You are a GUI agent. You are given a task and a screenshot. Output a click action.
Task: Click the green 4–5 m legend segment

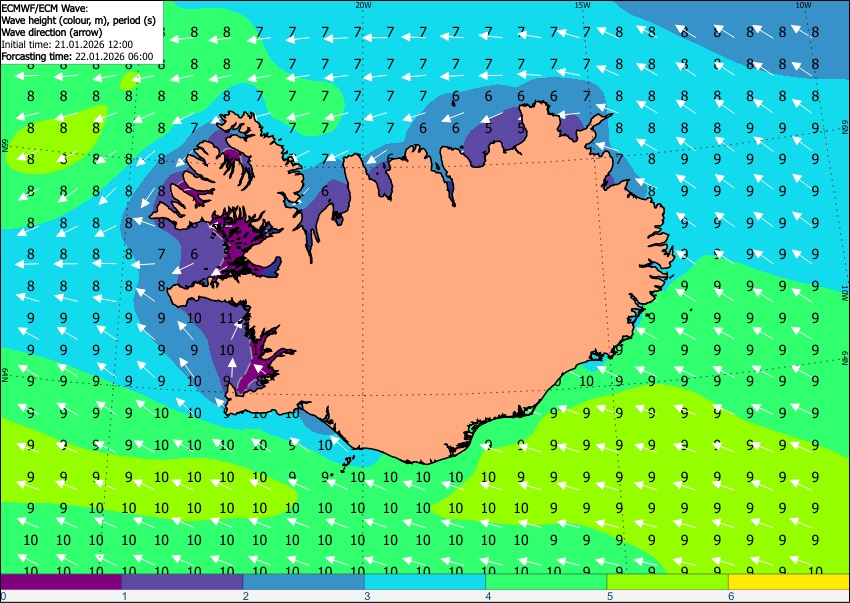click(x=546, y=582)
